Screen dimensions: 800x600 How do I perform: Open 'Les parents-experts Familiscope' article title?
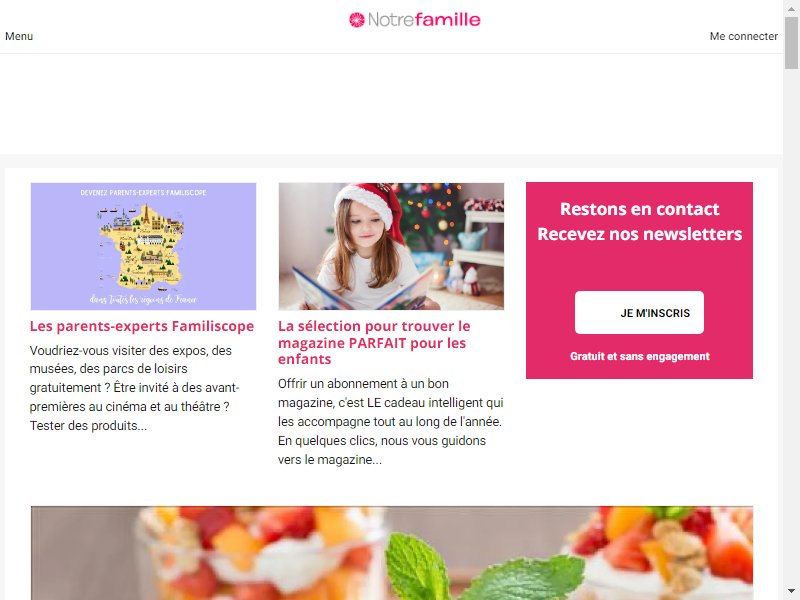click(x=142, y=326)
